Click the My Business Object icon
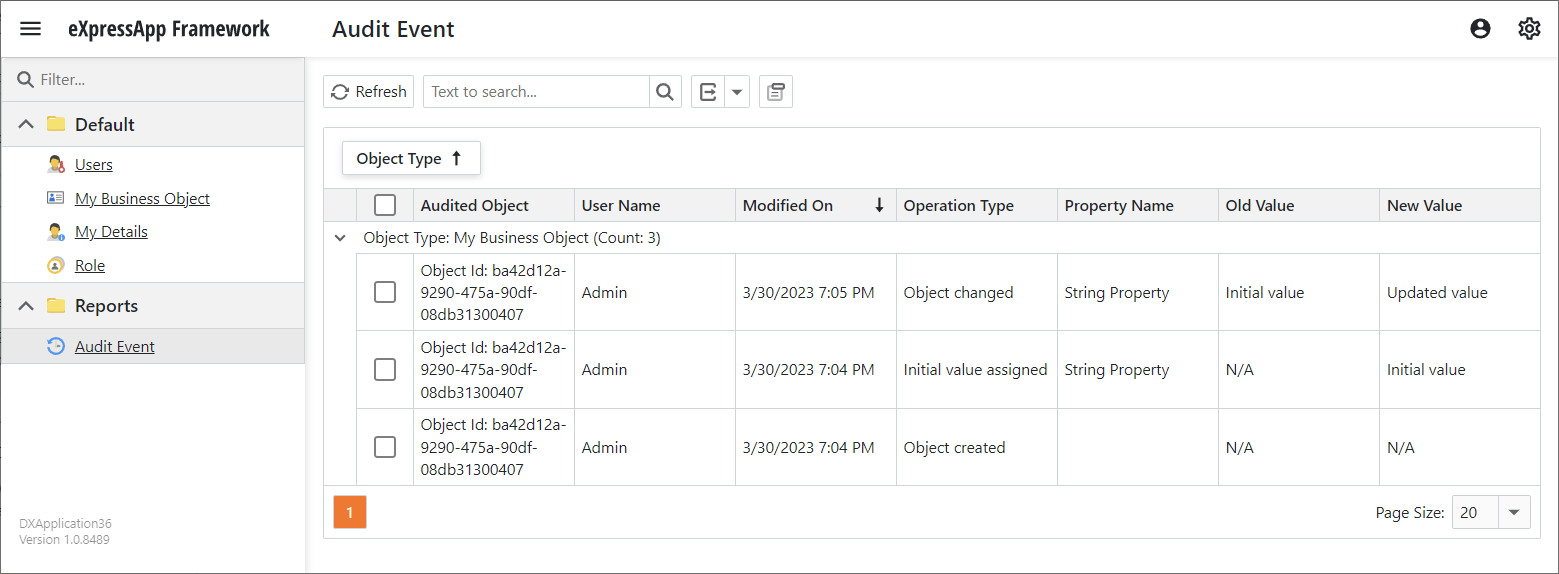 point(56,198)
